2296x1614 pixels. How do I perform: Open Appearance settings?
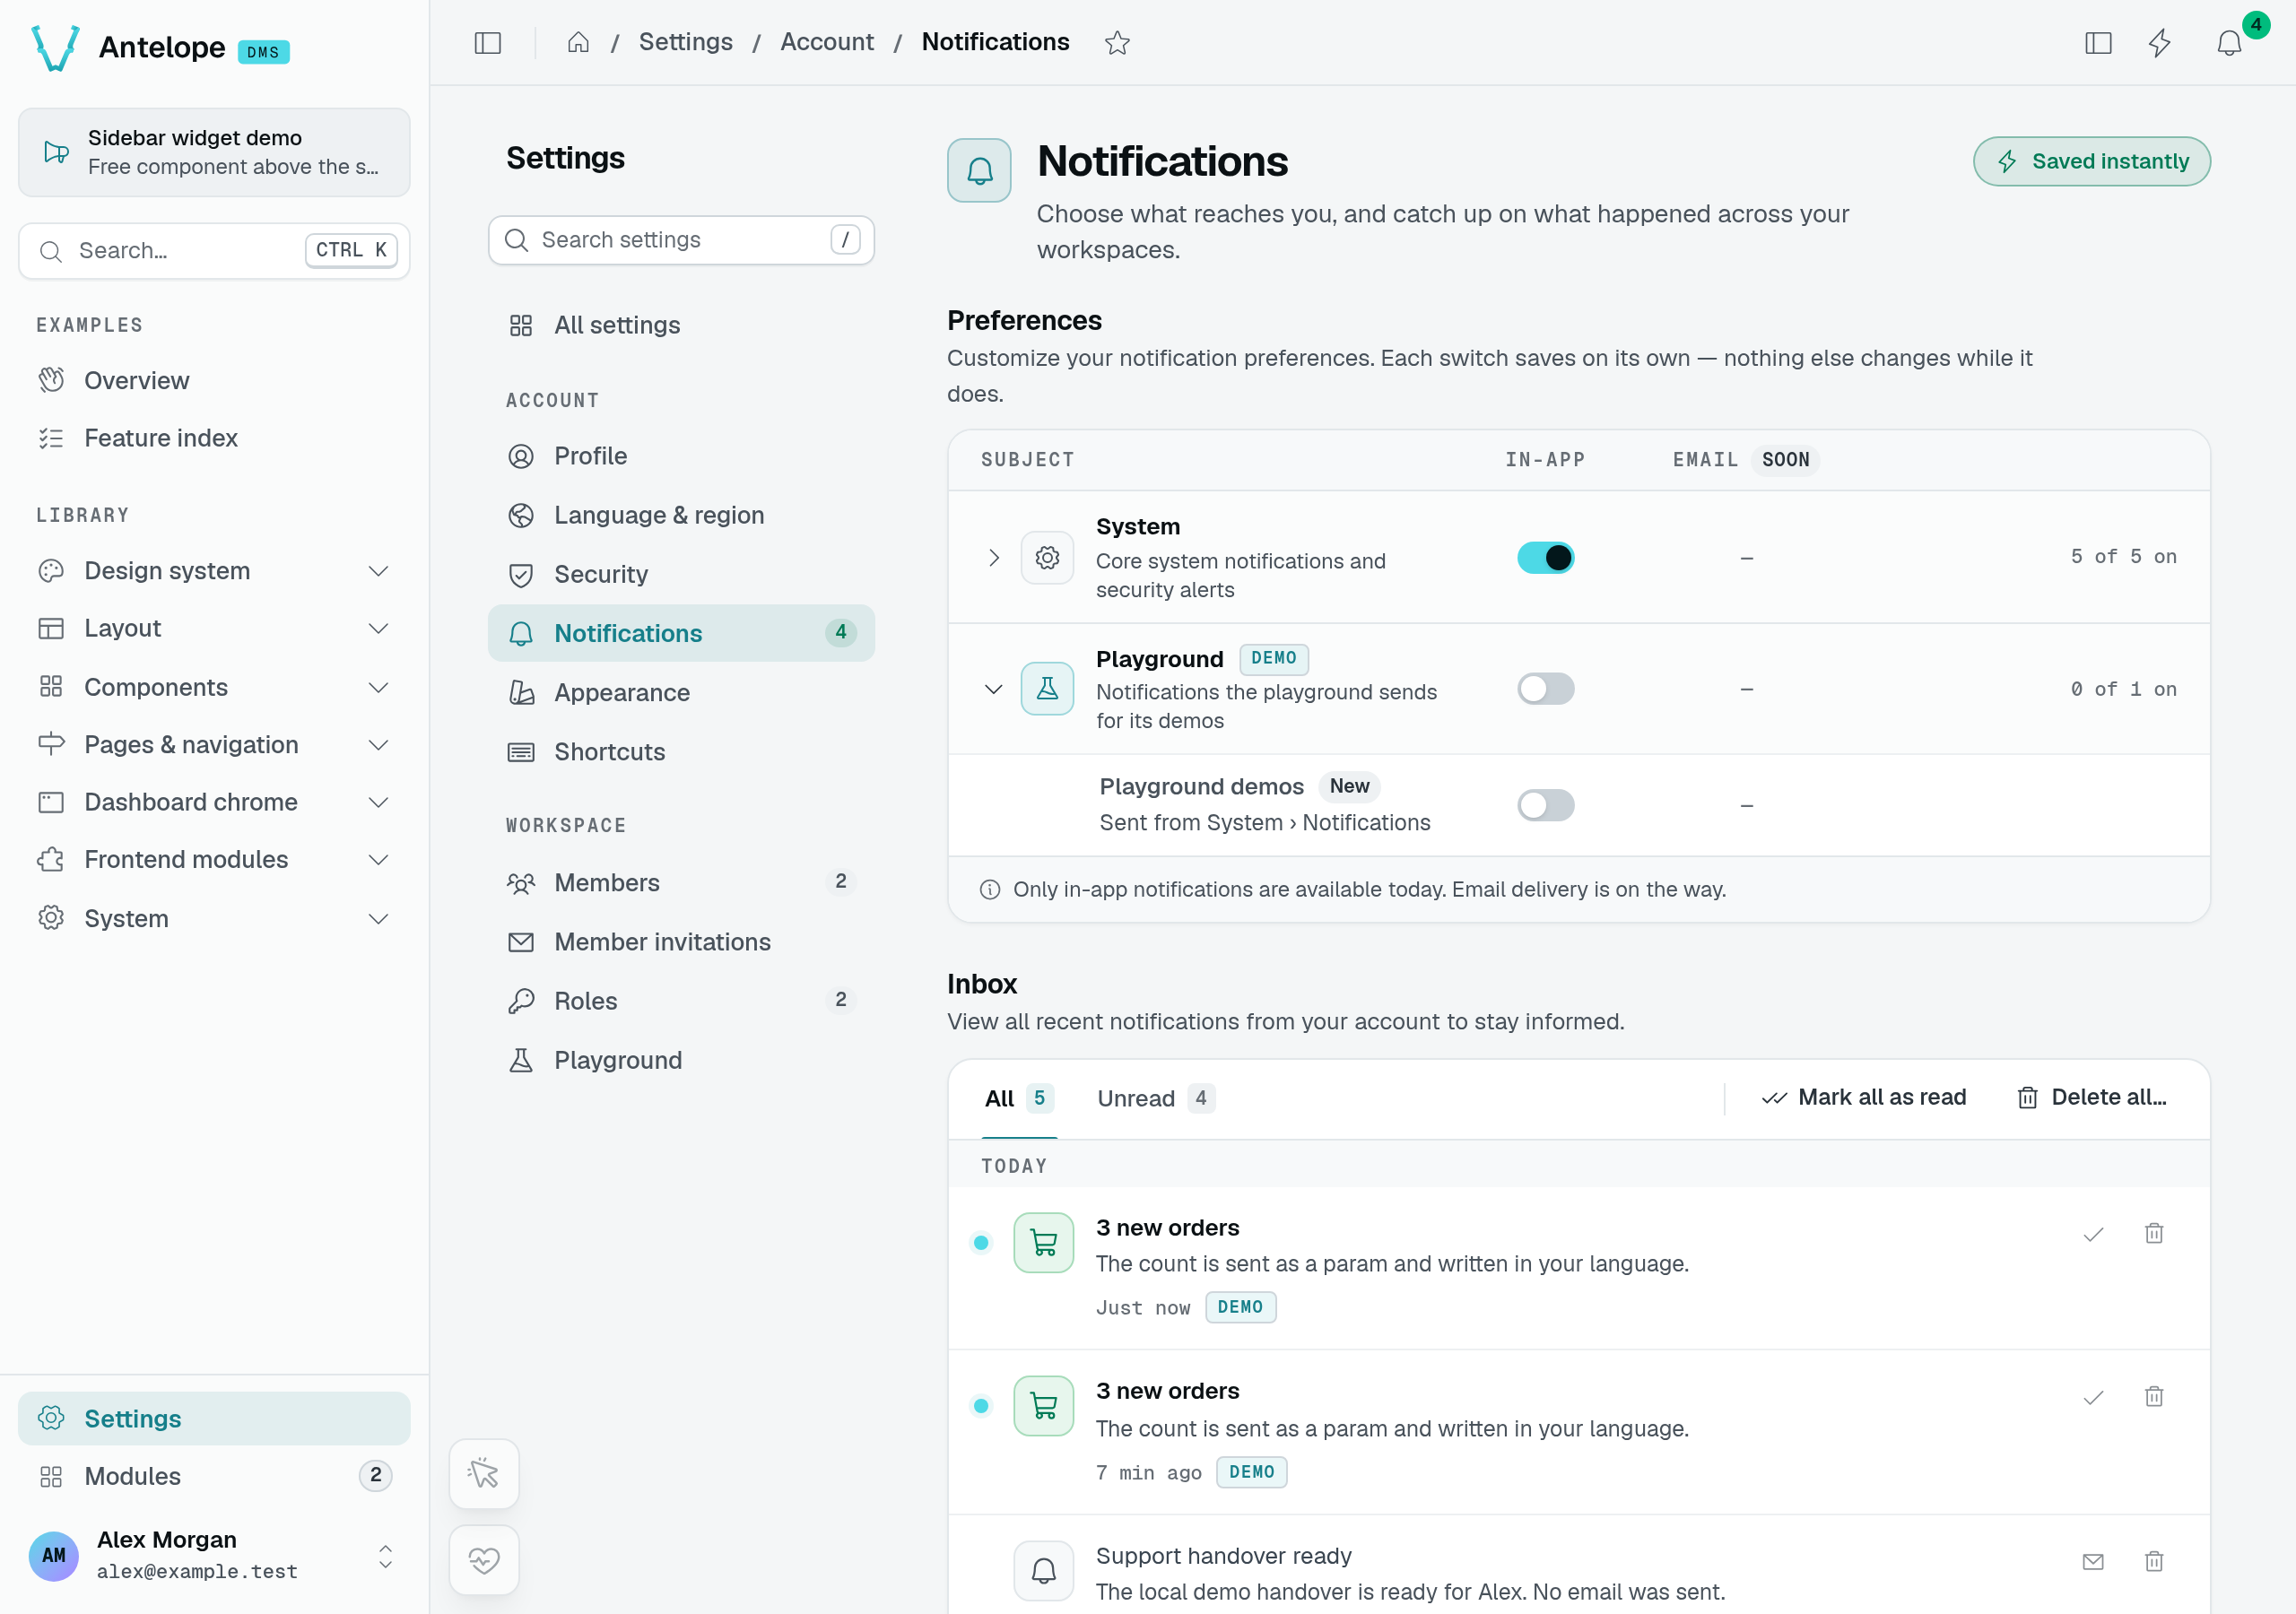(x=681, y=692)
